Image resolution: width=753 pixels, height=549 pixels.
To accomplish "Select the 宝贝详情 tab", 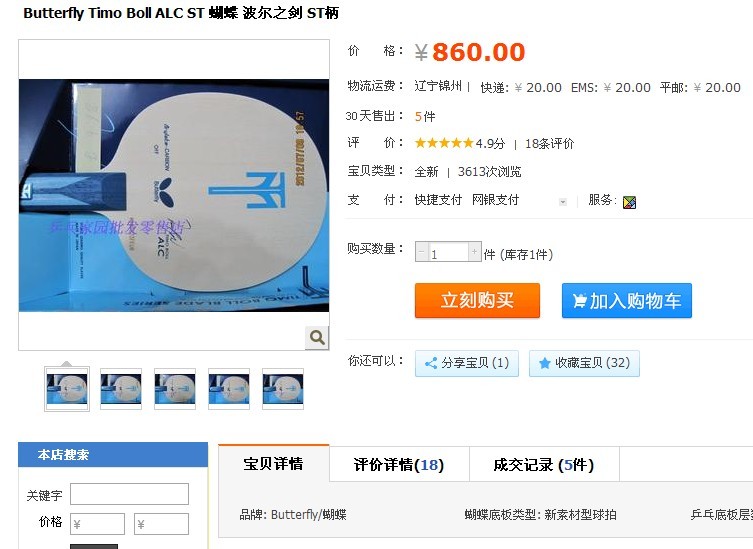I will (x=274, y=464).
